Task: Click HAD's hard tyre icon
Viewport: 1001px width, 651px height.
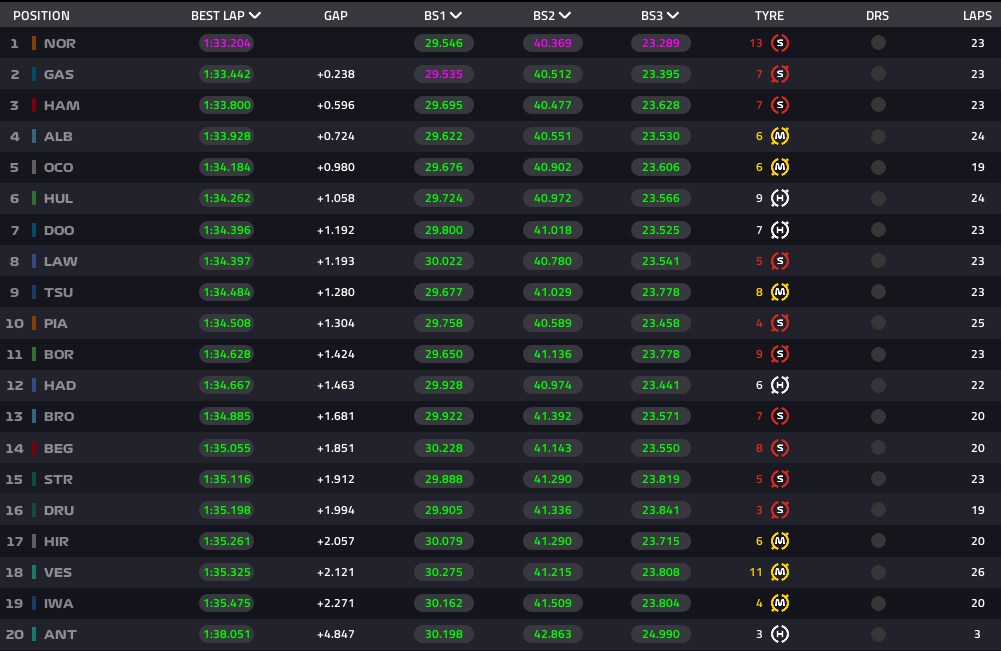Action: click(779, 385)
